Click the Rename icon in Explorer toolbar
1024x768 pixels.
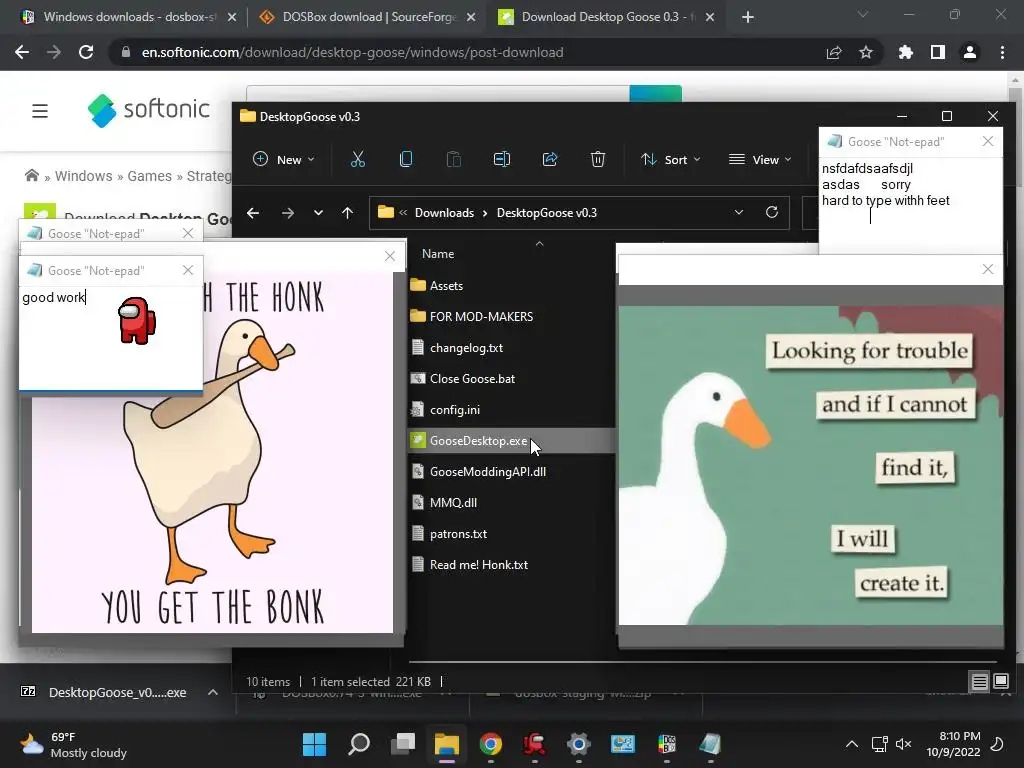[x=502, y=159]
